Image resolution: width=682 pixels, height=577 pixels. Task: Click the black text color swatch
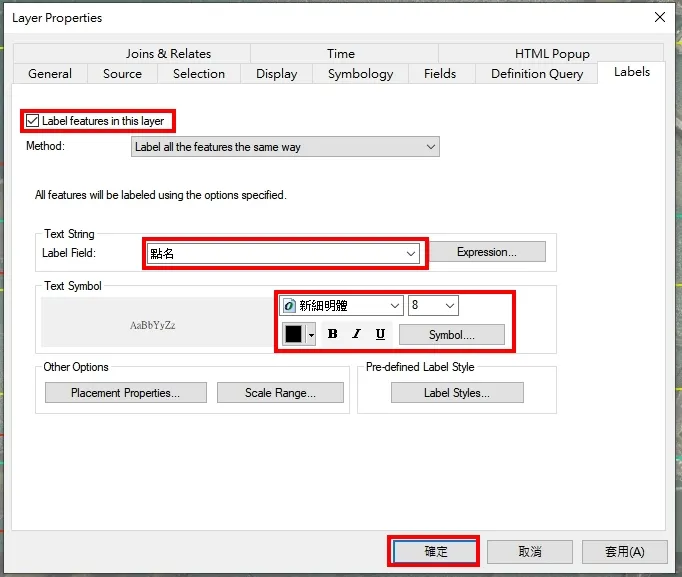coord(294,334)
